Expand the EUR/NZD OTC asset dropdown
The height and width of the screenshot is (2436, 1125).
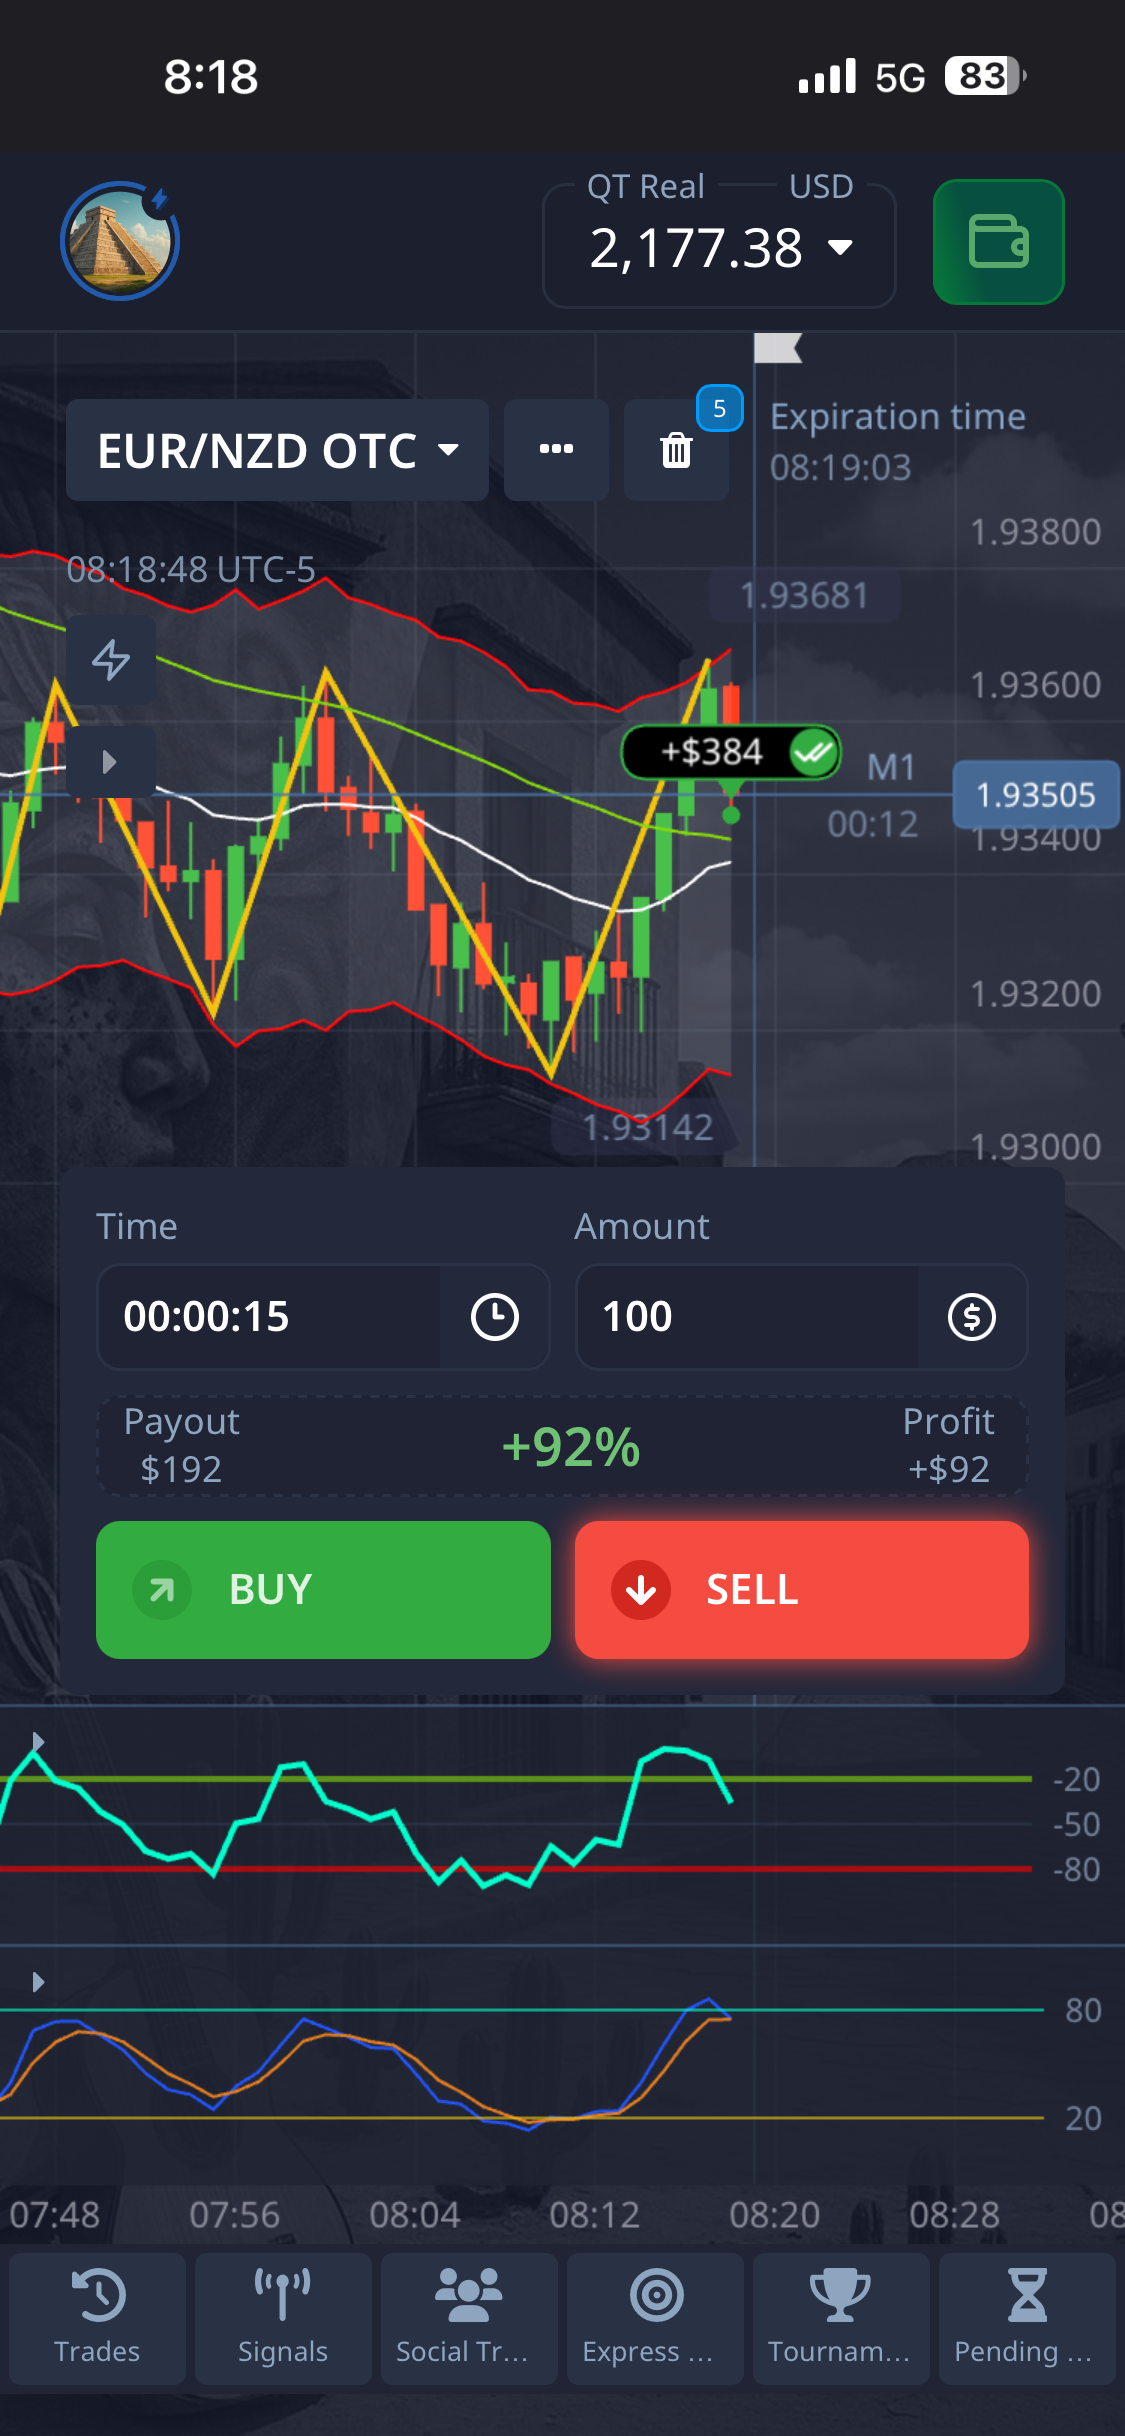(277, 450)
